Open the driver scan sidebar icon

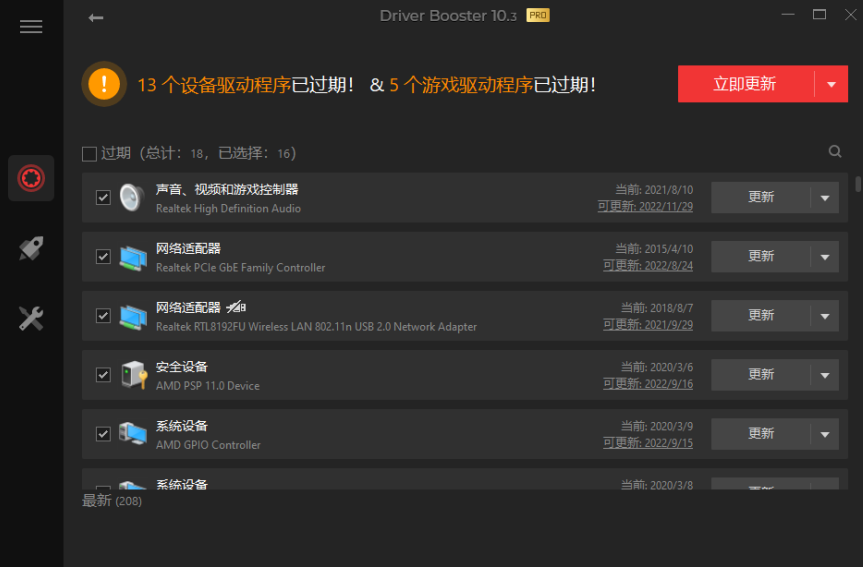pos(31,178)
